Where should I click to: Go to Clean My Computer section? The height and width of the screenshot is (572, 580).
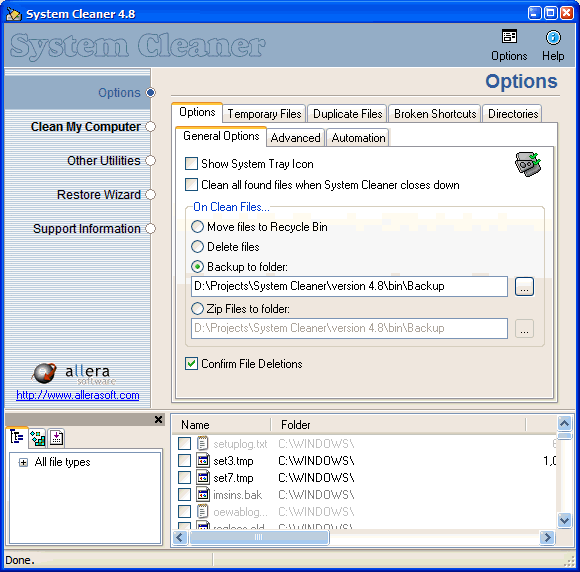point(85,127)
